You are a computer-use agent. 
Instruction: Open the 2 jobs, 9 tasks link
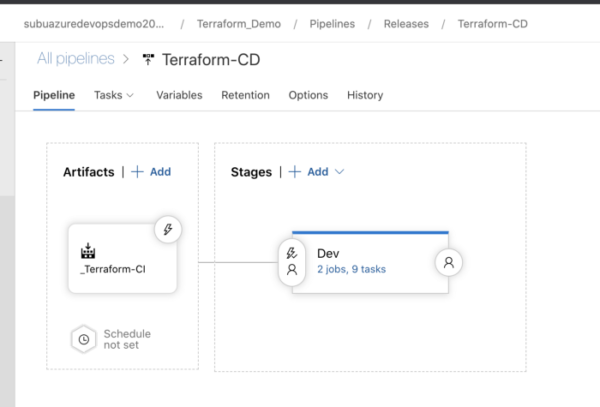pos(351,269)
